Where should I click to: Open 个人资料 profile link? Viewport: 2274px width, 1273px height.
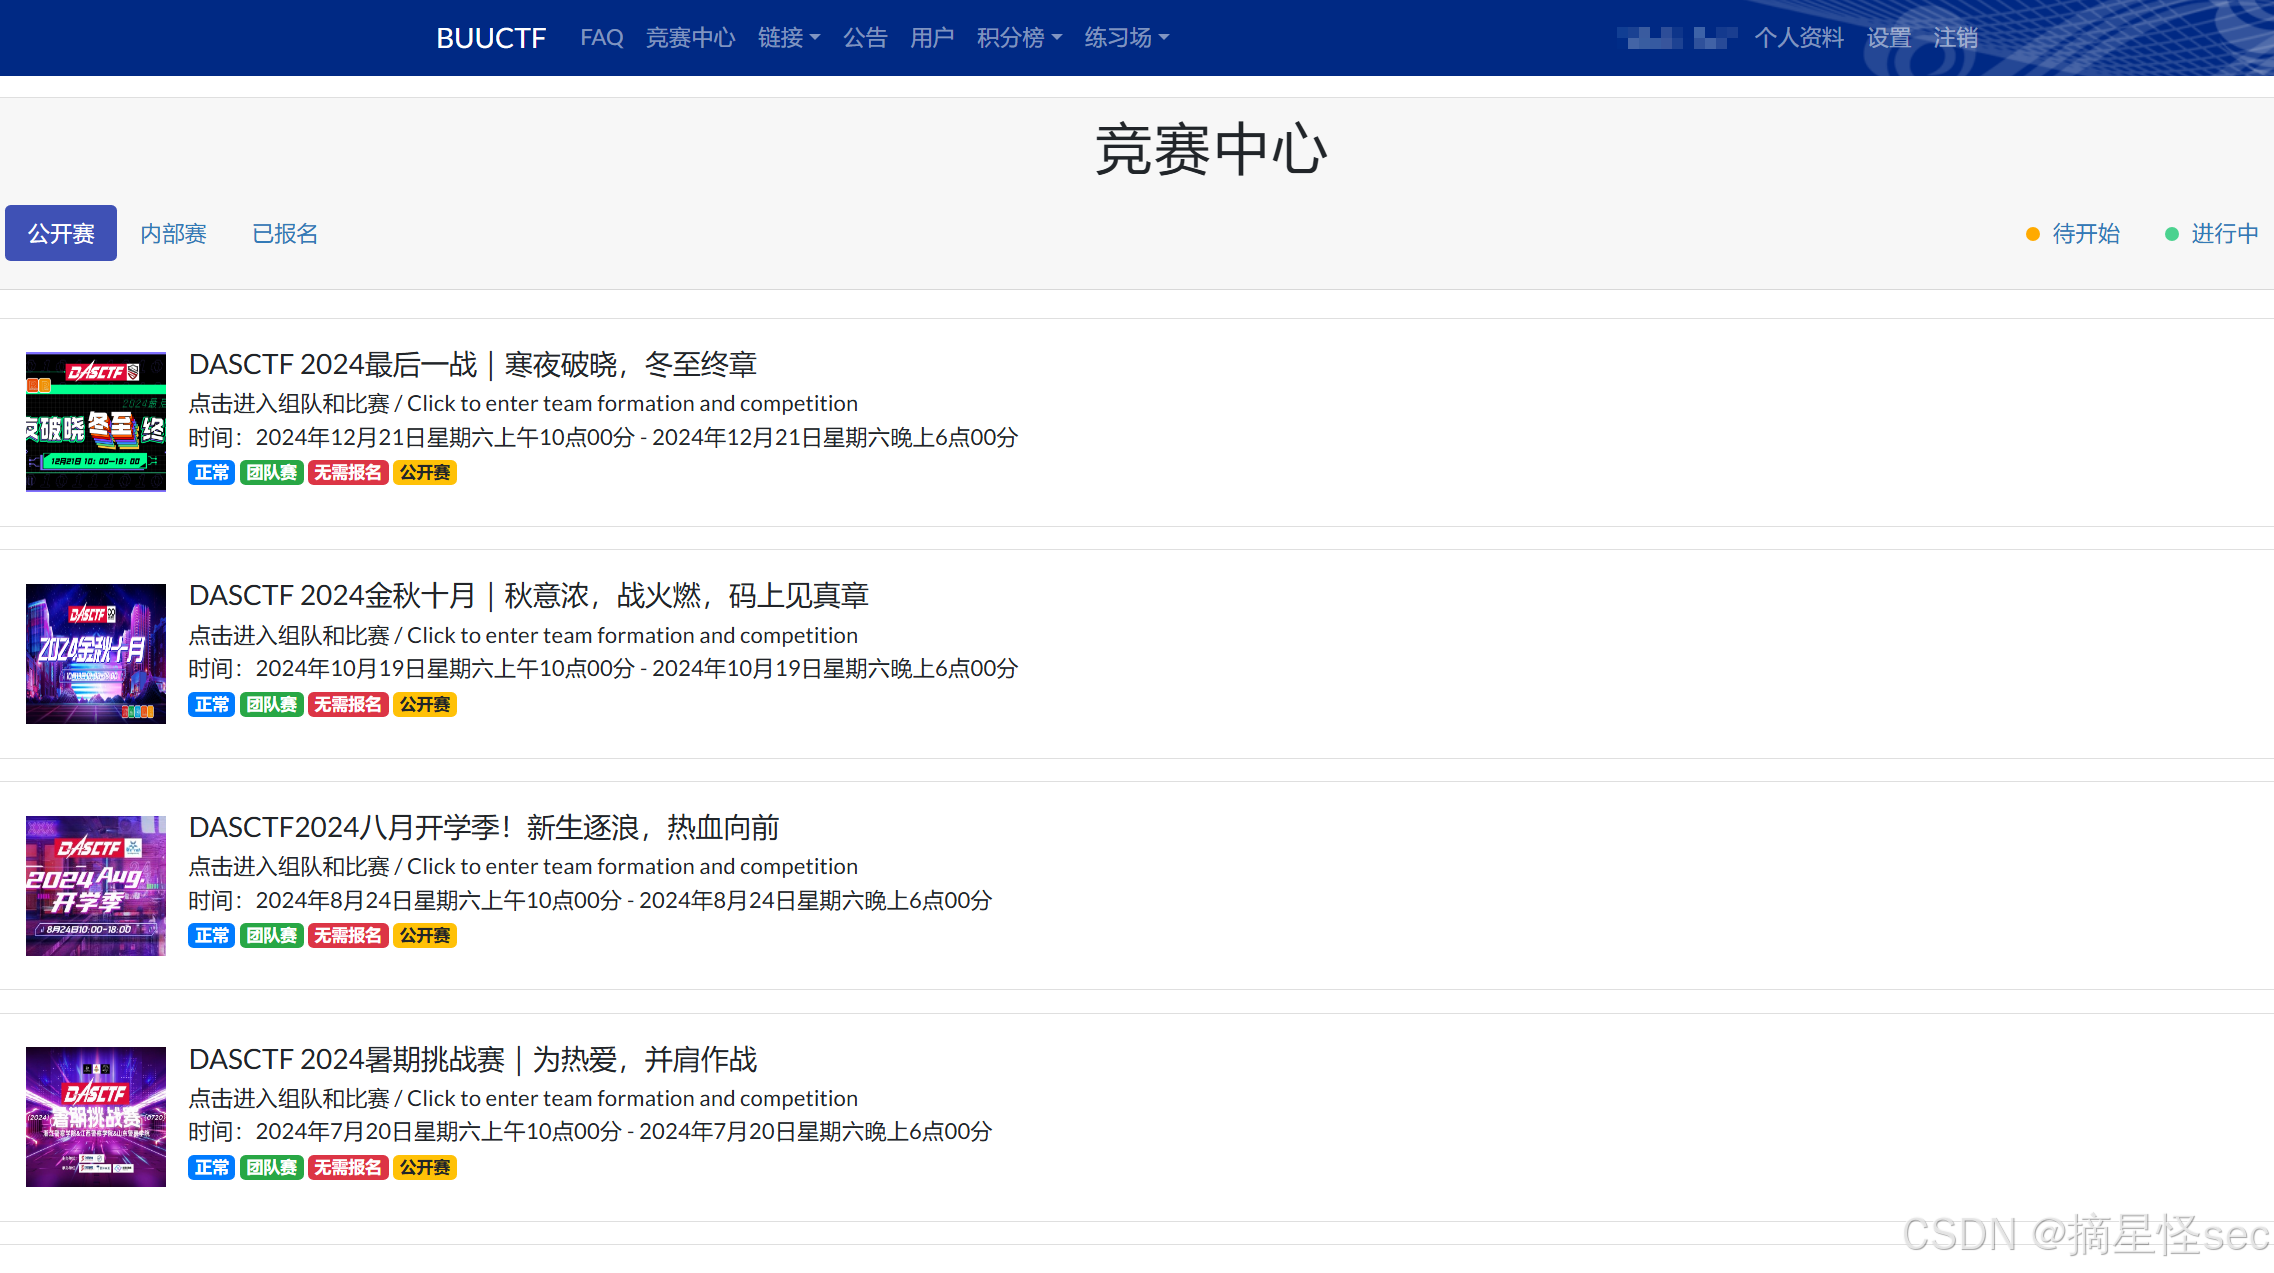1798,38
